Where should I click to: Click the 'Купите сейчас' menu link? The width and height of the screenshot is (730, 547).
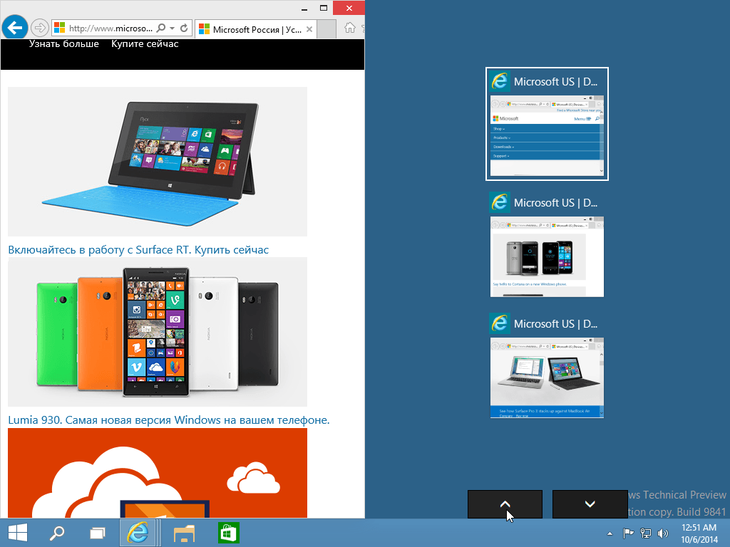coord(145,44)
